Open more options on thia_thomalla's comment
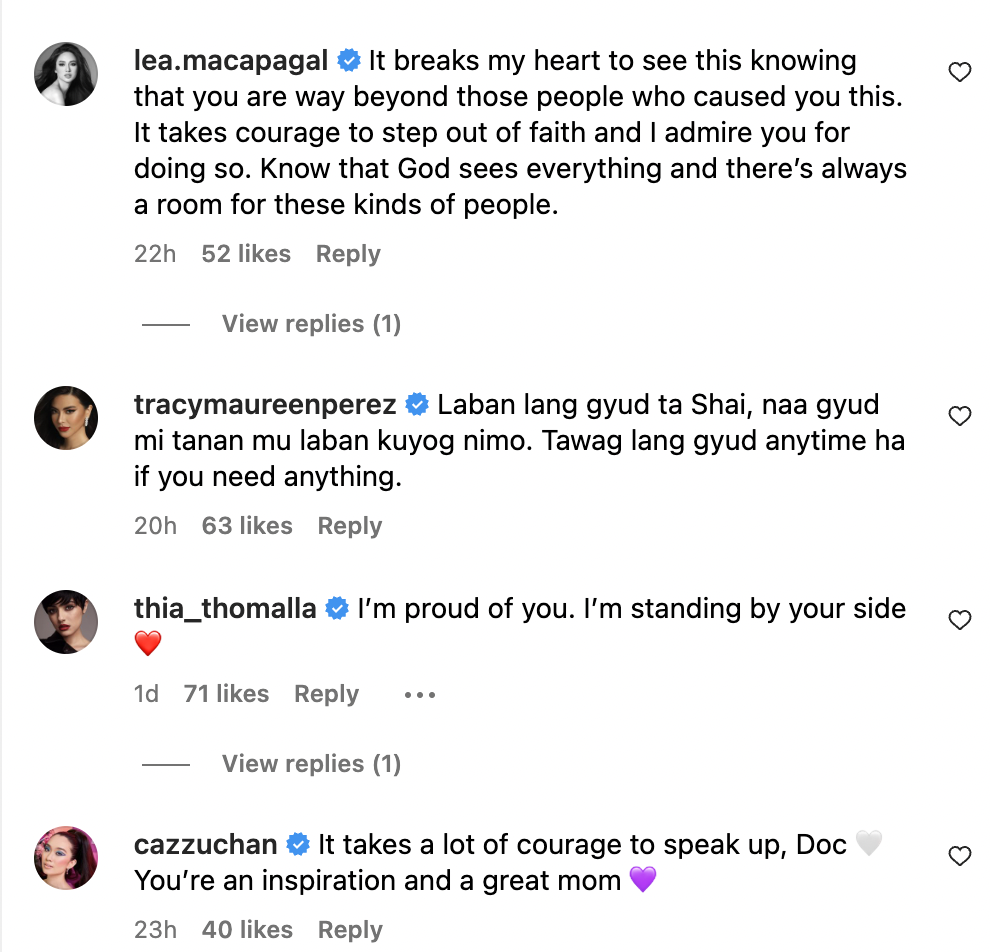This screenshot has height=952, width=990. [x=420, y=695]
